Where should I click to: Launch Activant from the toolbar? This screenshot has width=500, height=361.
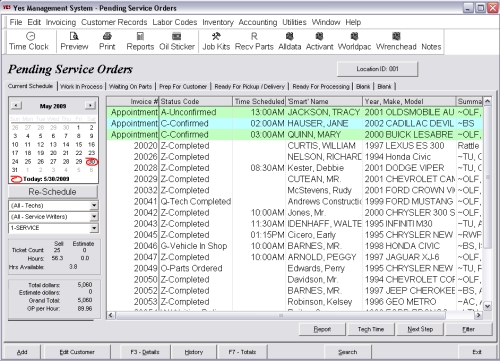tap(319, 41)
